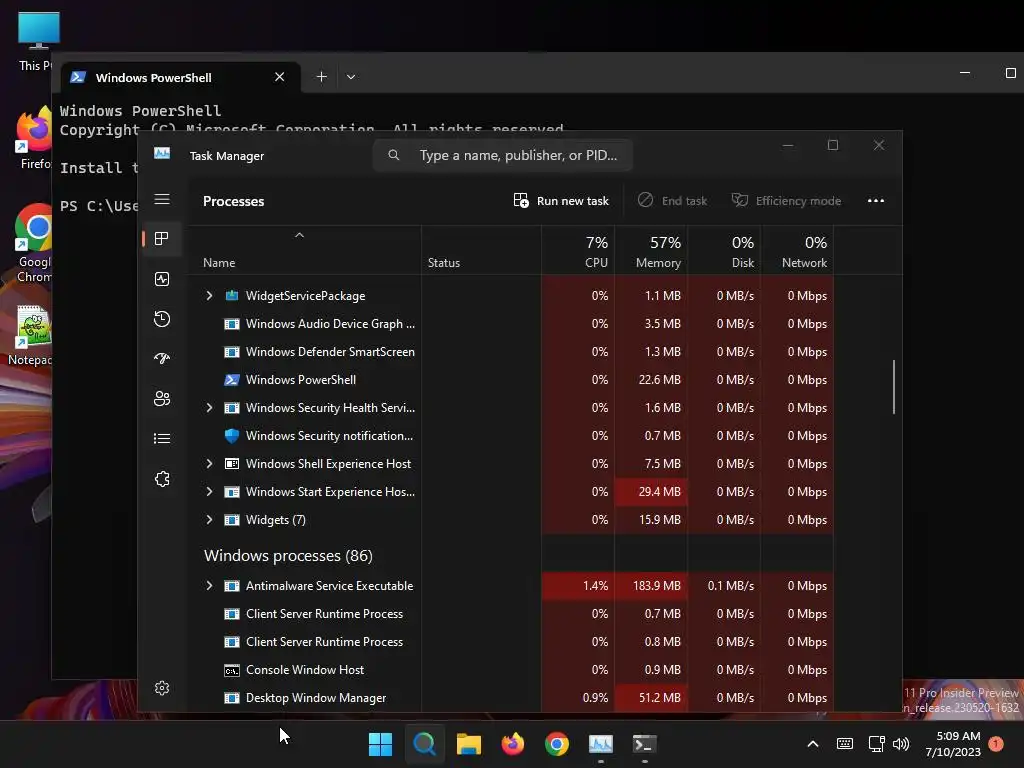Image resolution: width=1024 pixels, height=768 pixels.
Task: Close the Windows PowerShell tab
Action: 280,77
